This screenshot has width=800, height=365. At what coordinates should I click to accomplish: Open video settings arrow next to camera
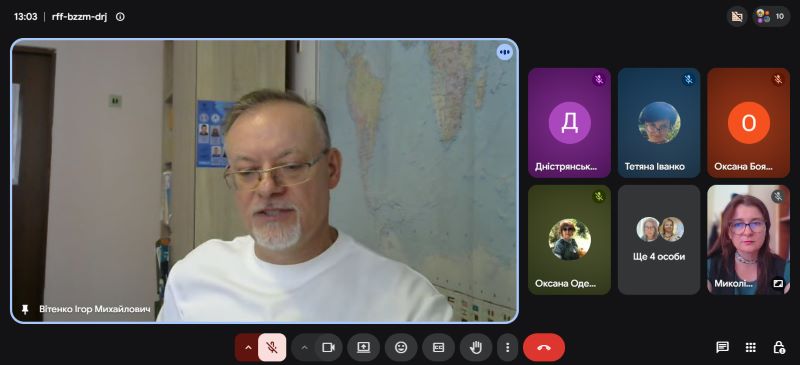click(x=305, y=348)
